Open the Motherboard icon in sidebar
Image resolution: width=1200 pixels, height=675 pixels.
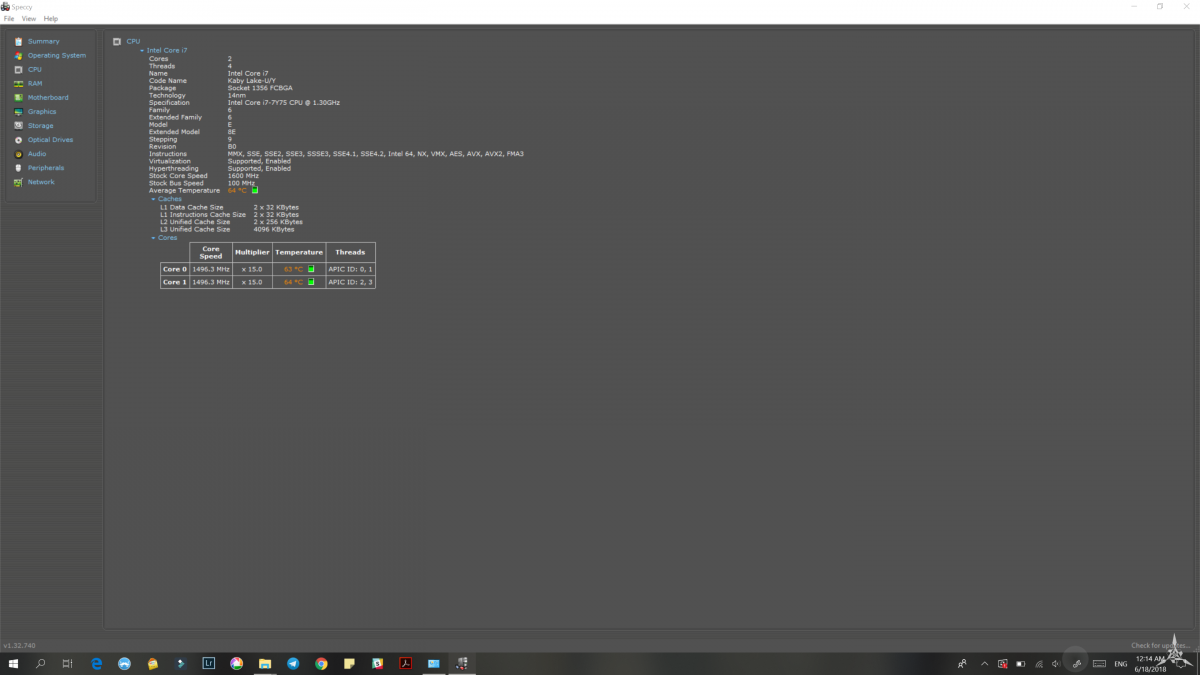[18, 97]
